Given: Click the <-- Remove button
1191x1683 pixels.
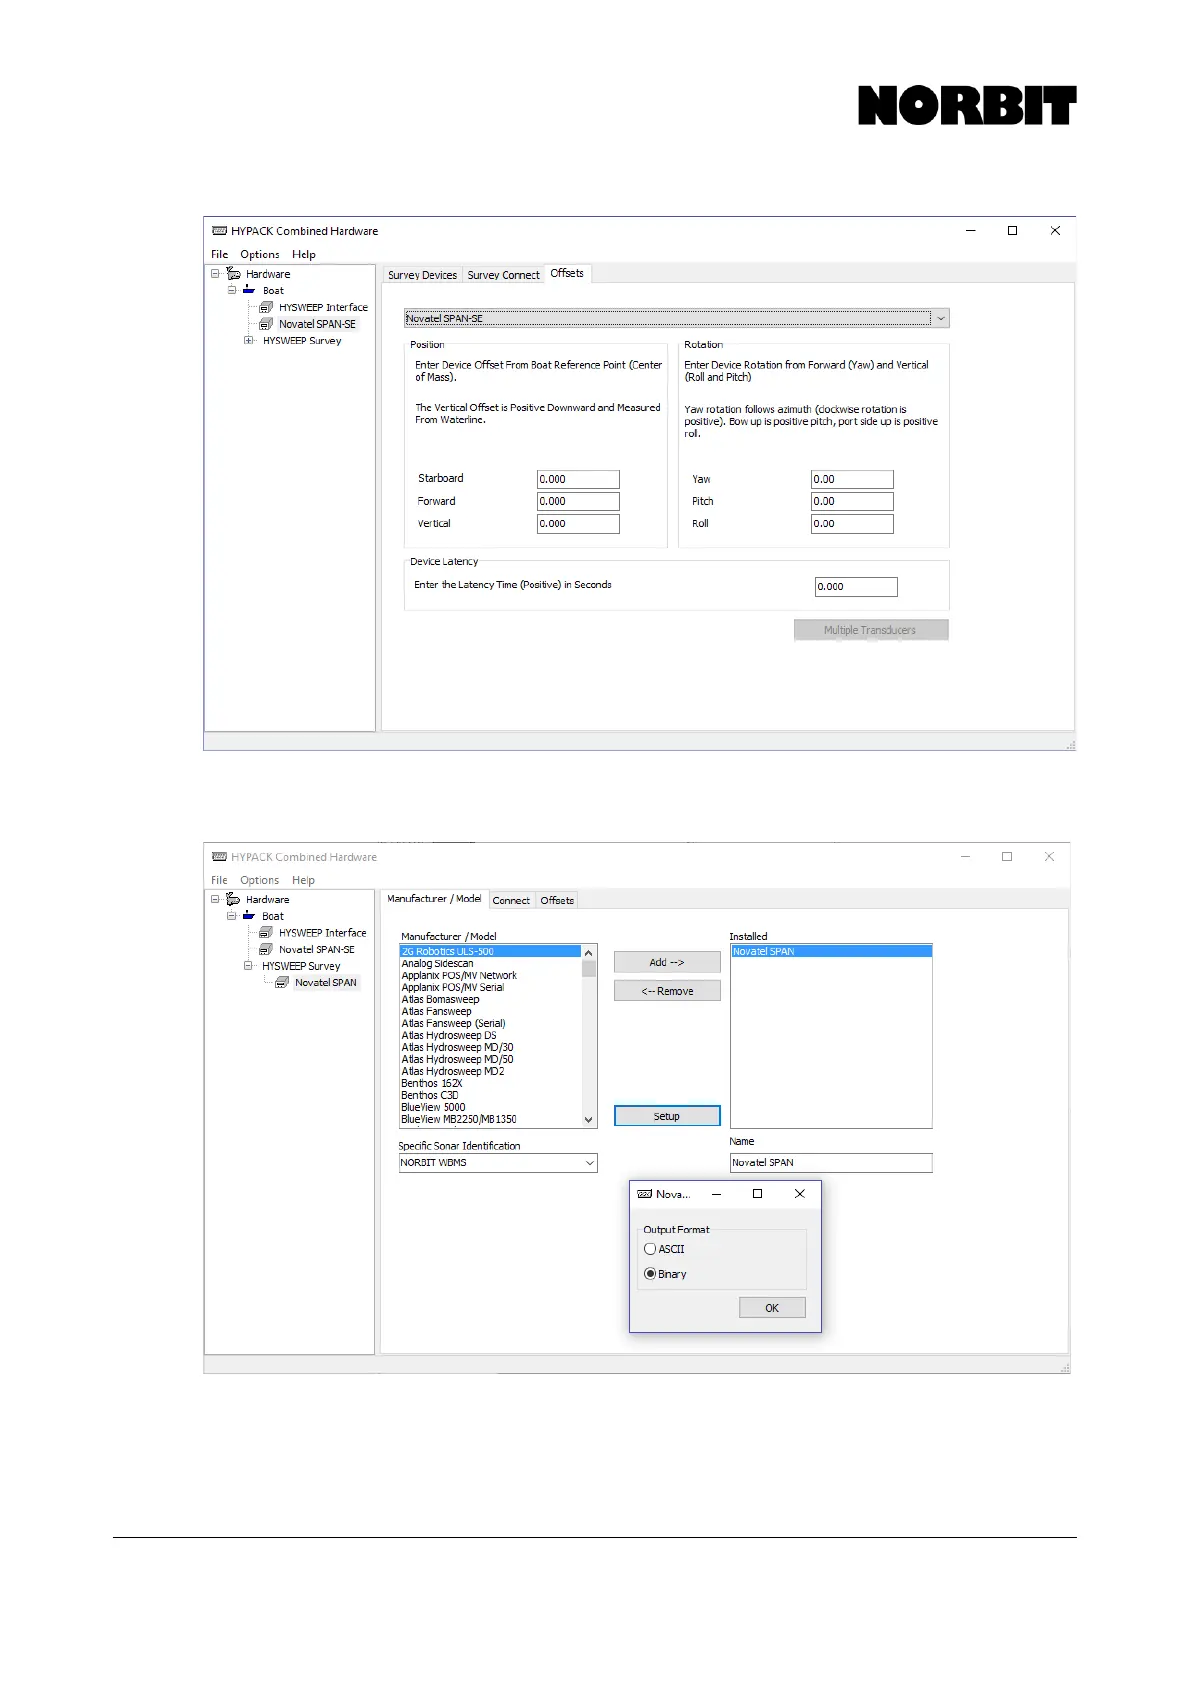Looking at the screenshot, I should [x=667, y=991].
